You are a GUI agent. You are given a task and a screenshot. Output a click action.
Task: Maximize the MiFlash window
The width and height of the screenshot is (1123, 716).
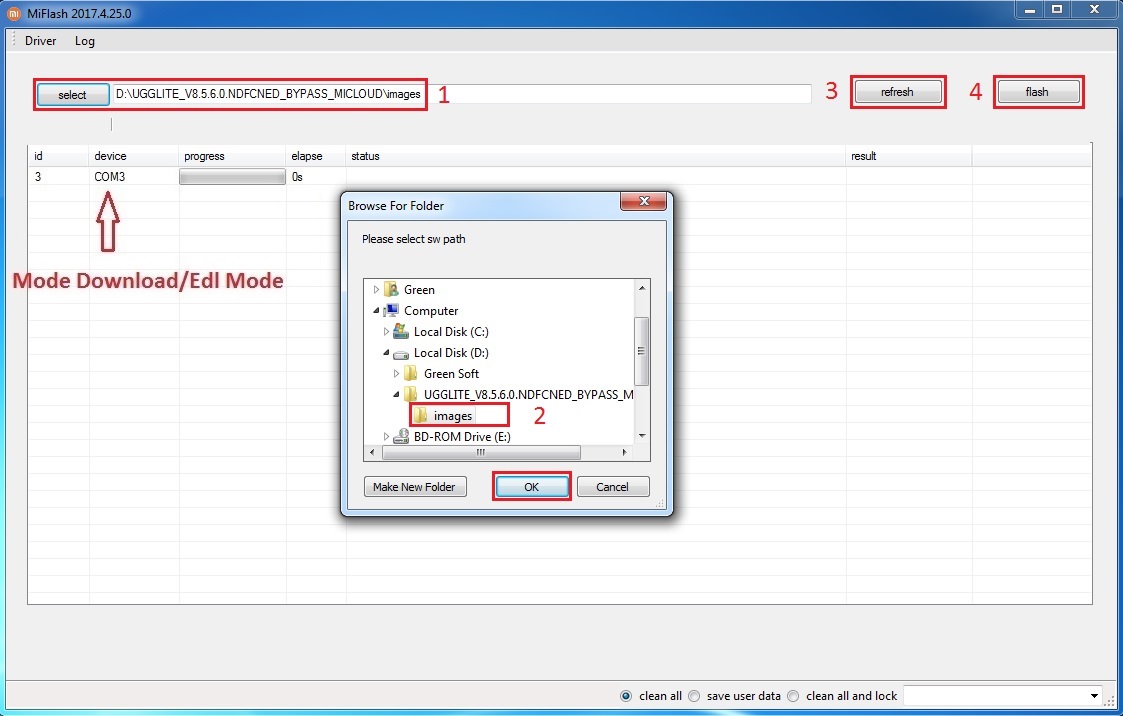(1057, 10)
